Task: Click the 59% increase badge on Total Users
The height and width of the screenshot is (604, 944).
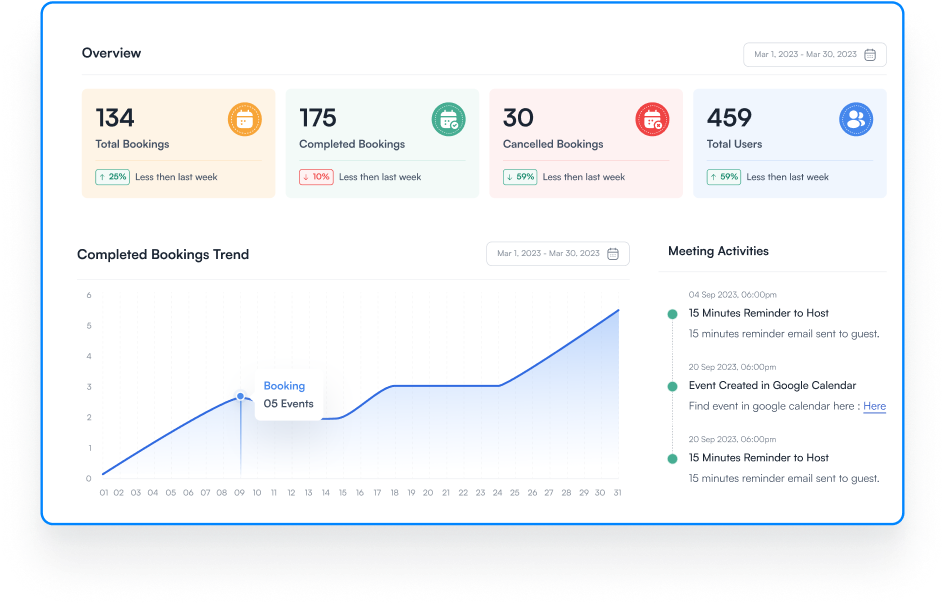Action: (x=724, y=177)
